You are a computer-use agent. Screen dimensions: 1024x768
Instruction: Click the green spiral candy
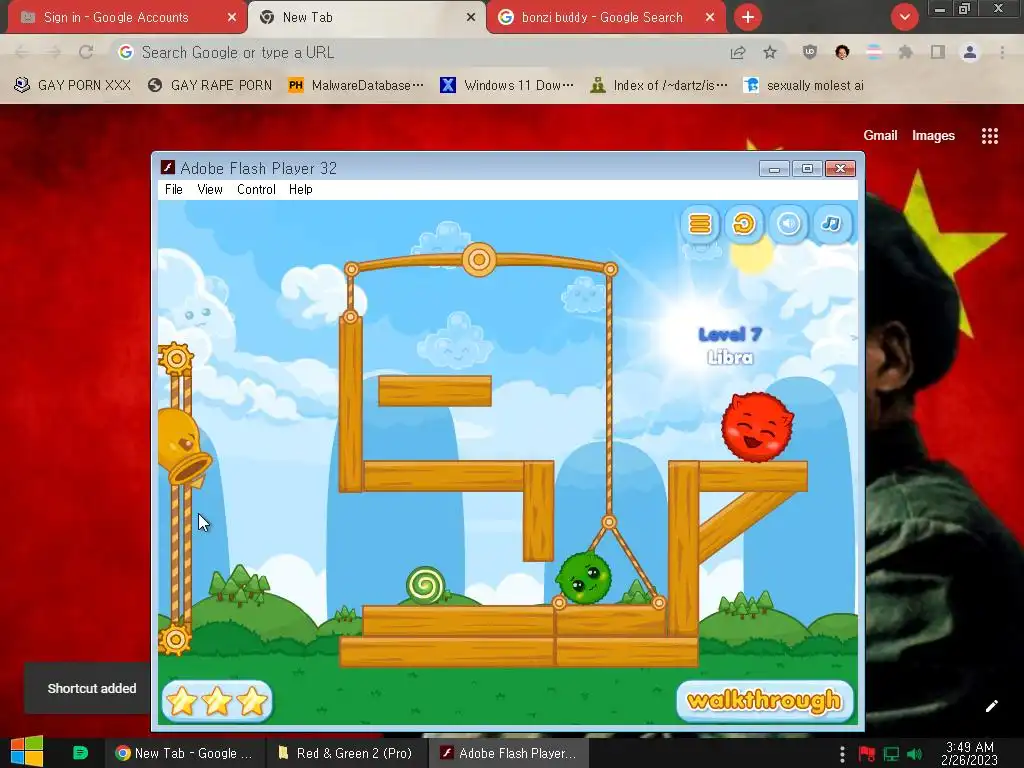tap(425, 584)
